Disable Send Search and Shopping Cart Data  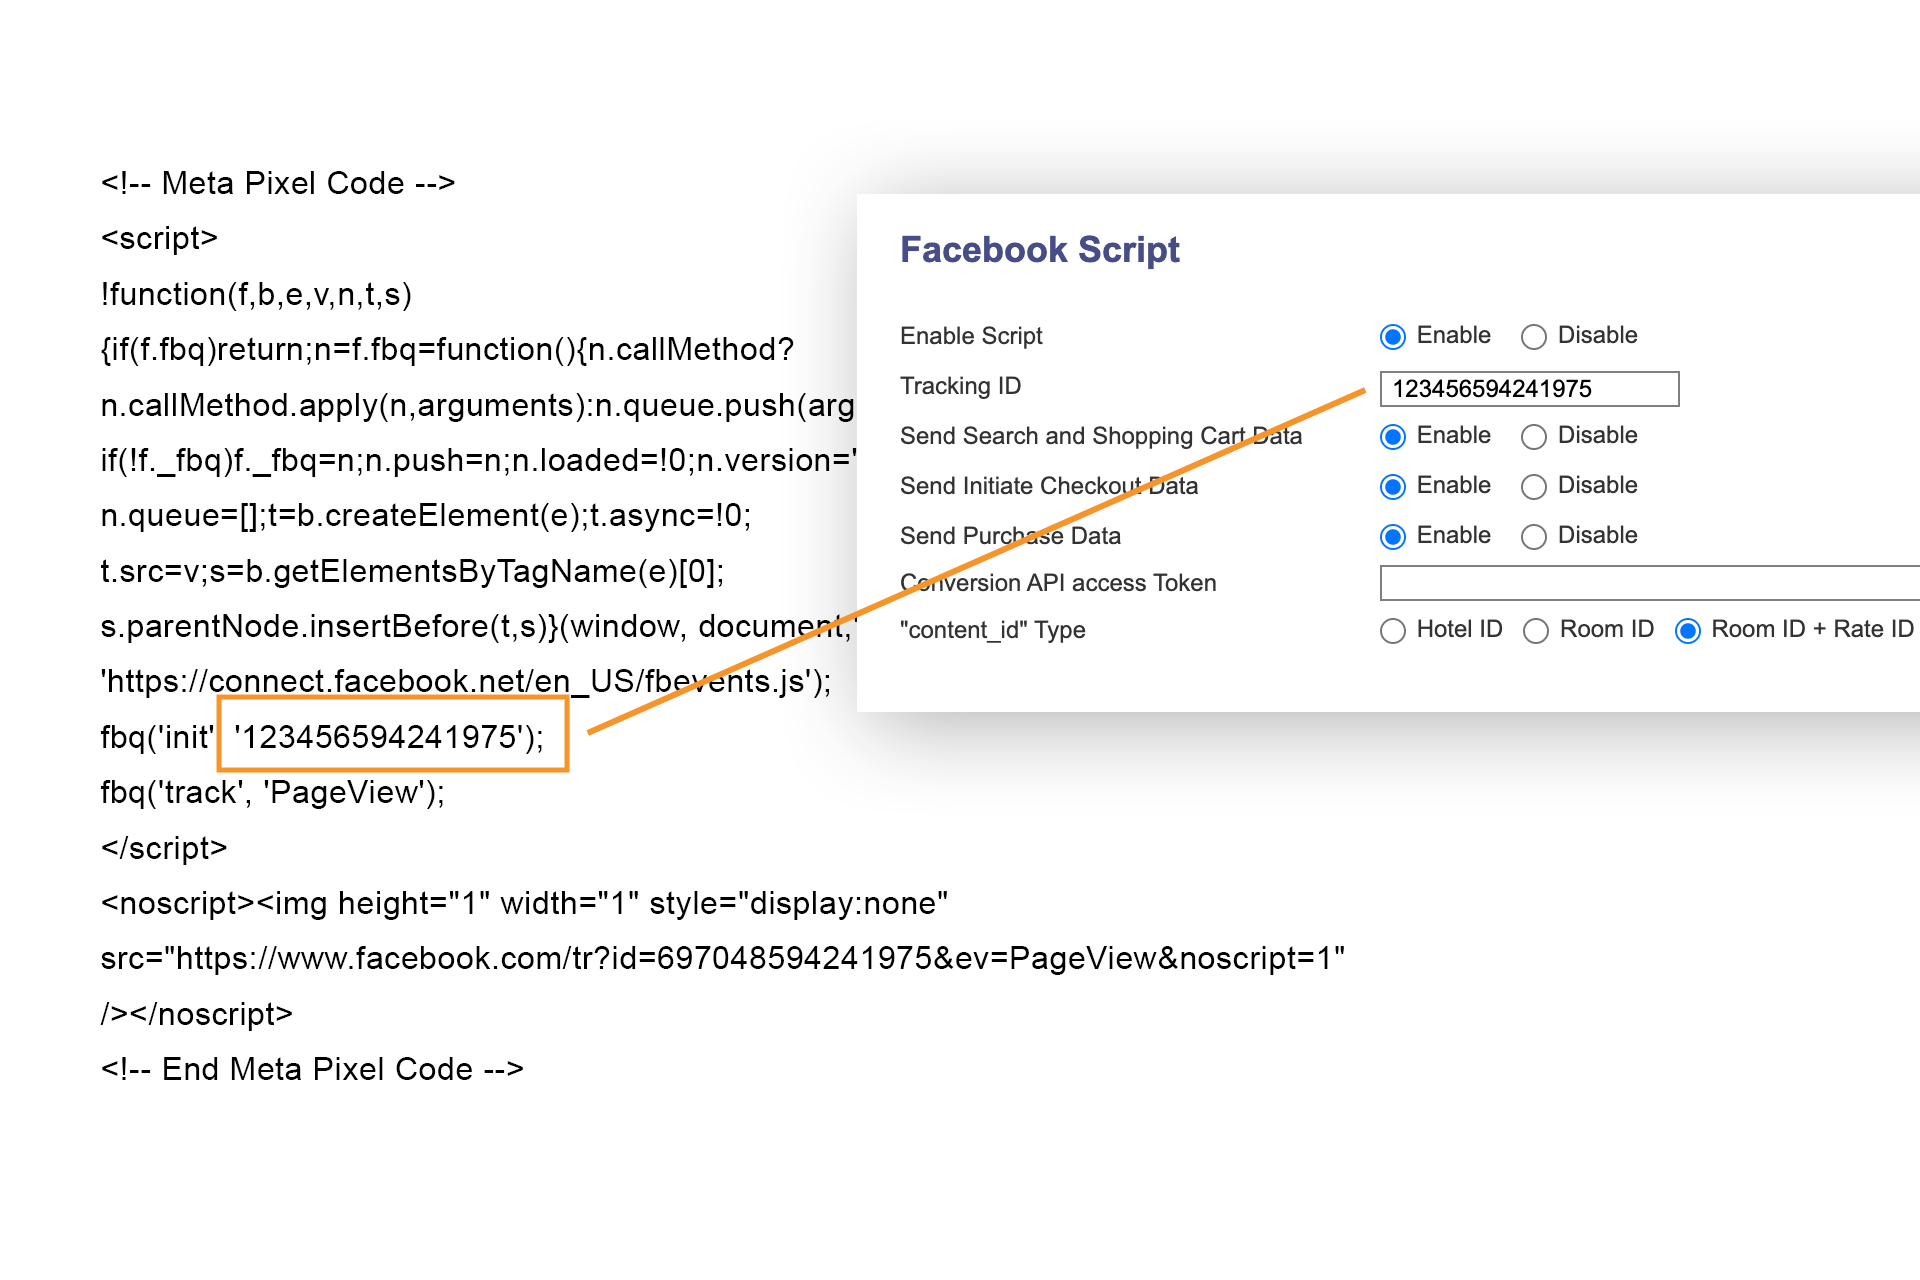click(1534, 437)
